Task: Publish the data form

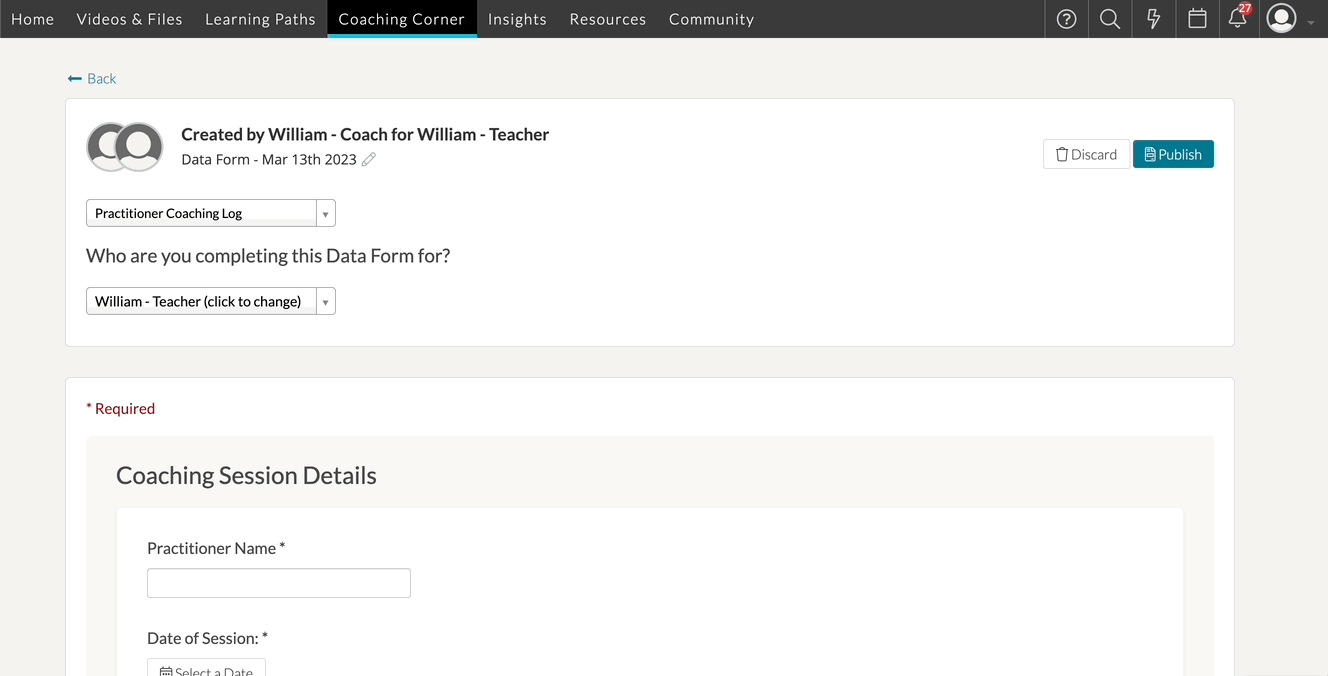Action: [1173, 154]
